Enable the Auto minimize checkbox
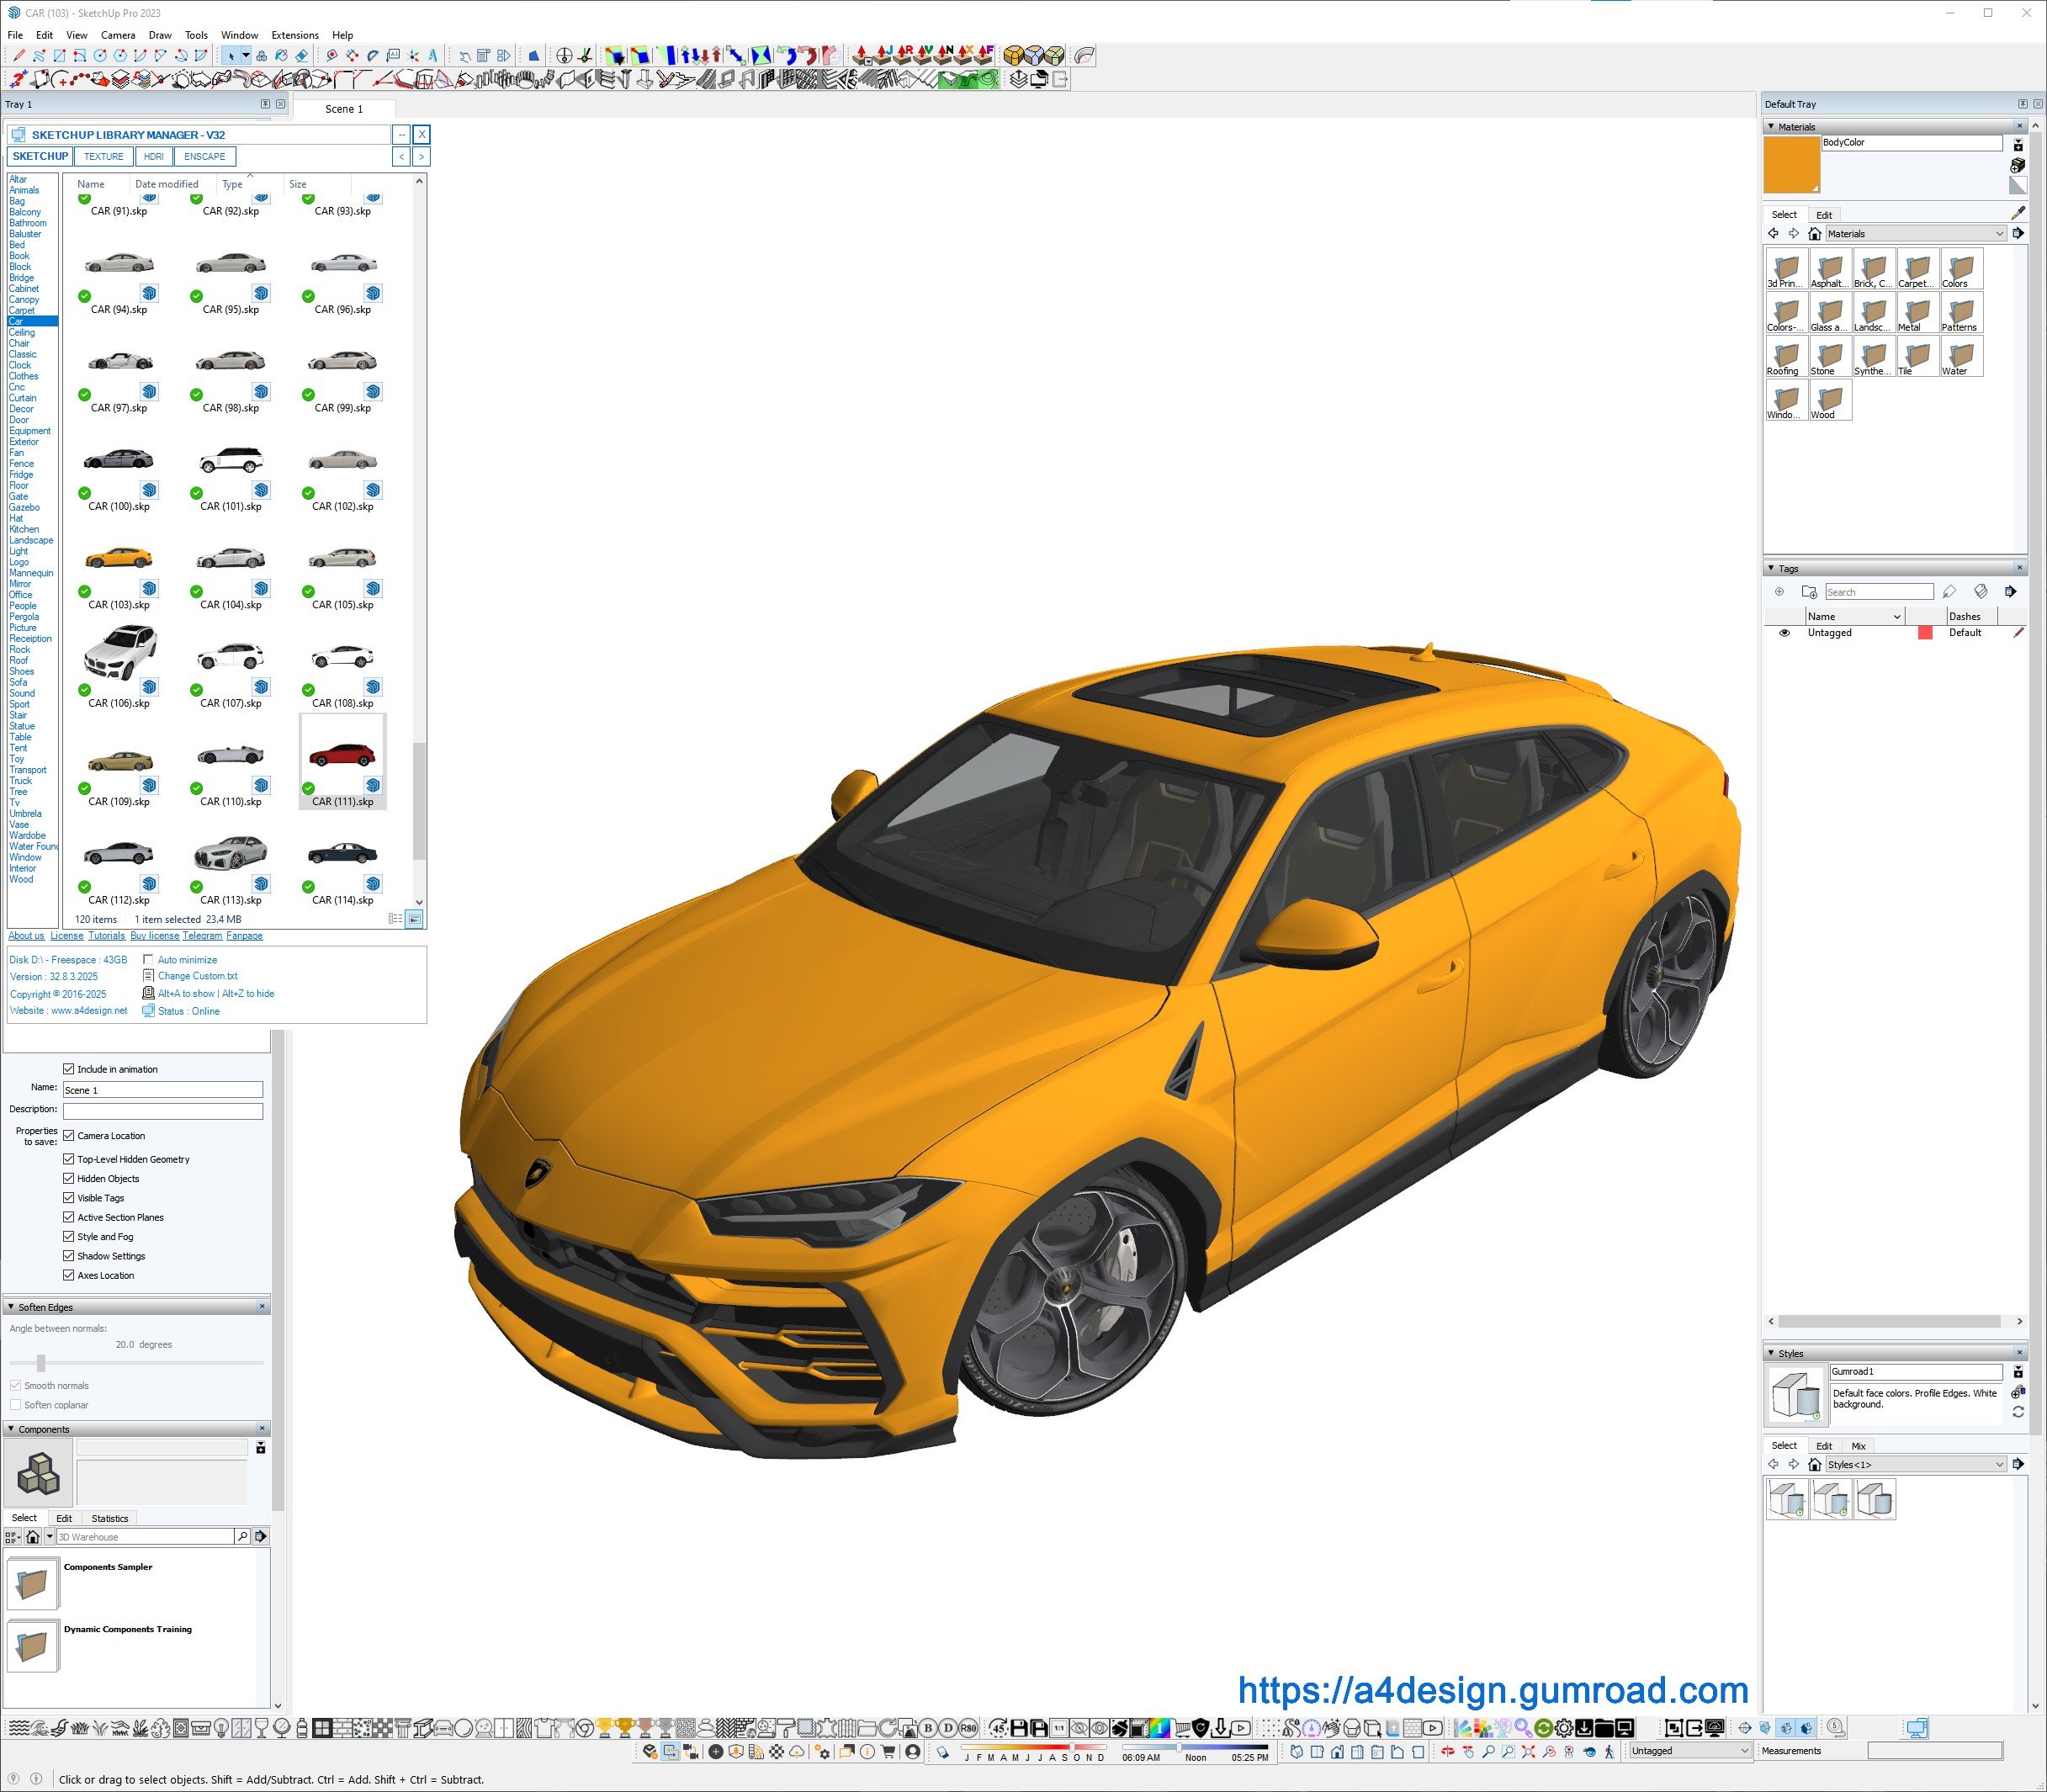The height and width of the screenshot is (1792, 2047). click(148, 960)
